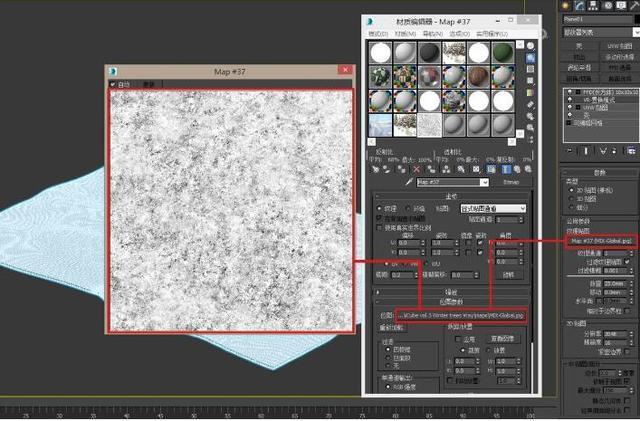Screen dimensions: 640x421
Task: Toggle sample Background checker icon
Action: 530,69
